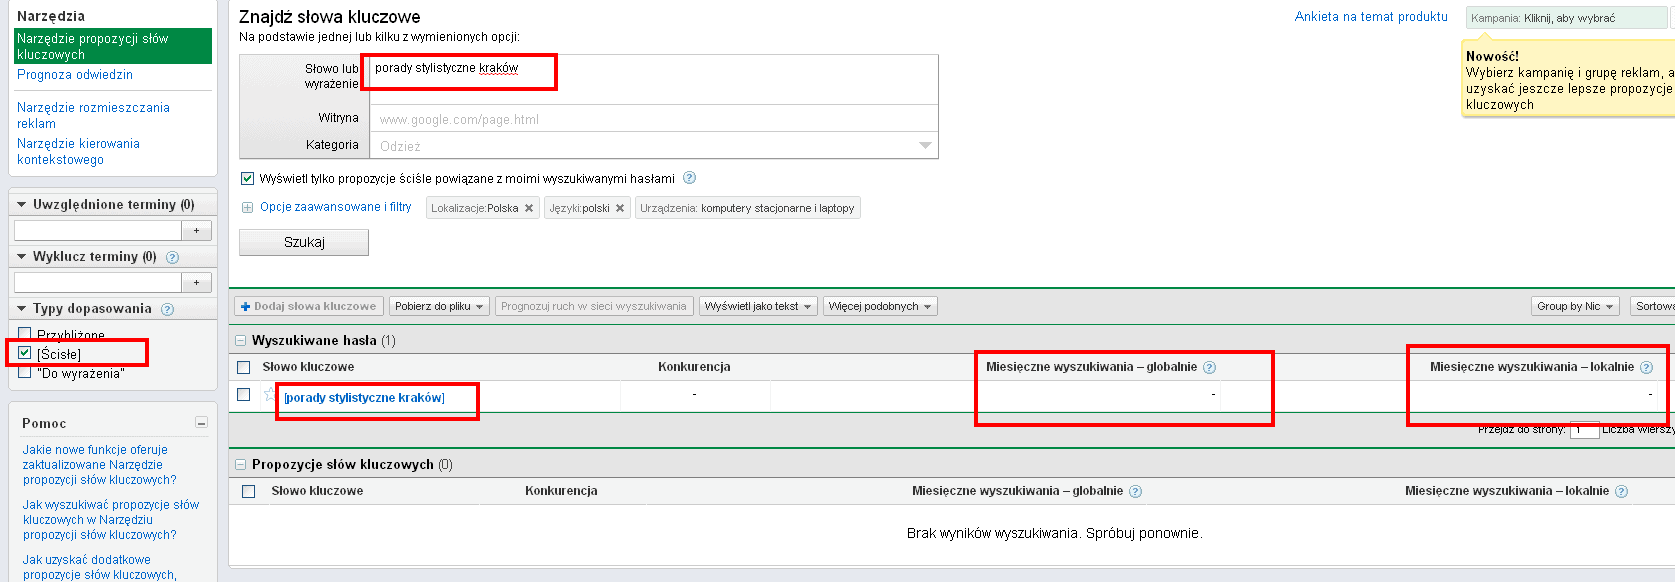Focus the Witryna website input field
The image size is (1675, 582).
(x=654, y=119)
